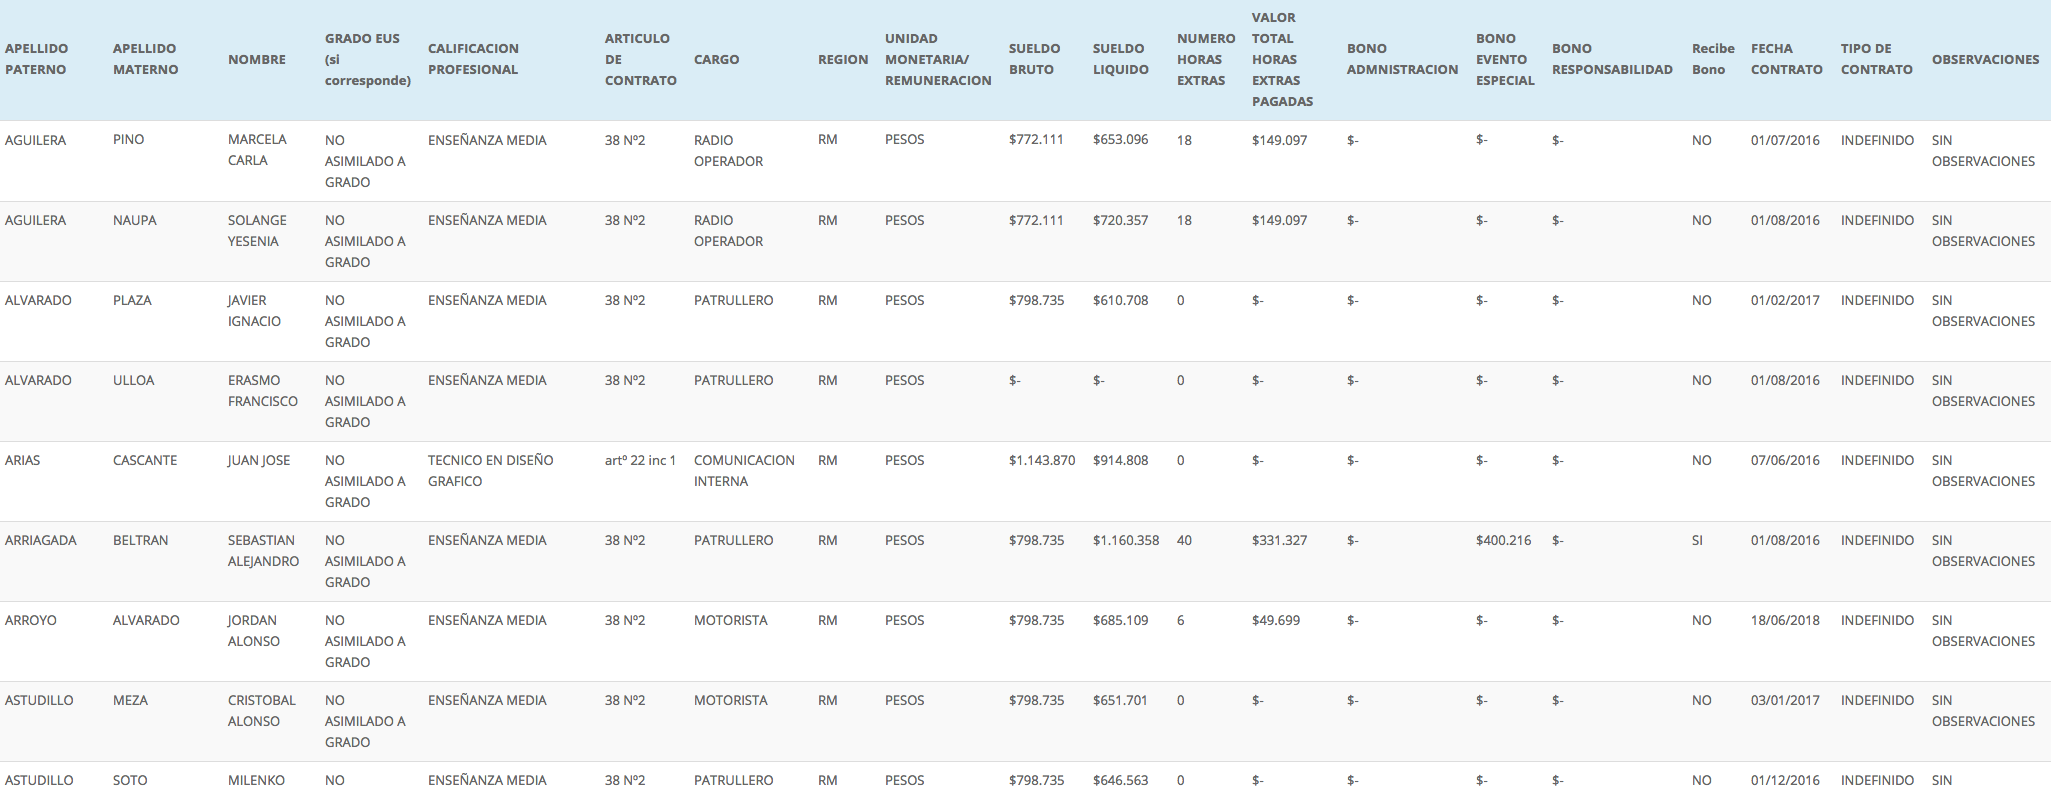The height and width of the screenshot is (788, 2051).
Task: Click TECNICO EN DISEÑO GRAFICO cell
Action: pos(491,471)
